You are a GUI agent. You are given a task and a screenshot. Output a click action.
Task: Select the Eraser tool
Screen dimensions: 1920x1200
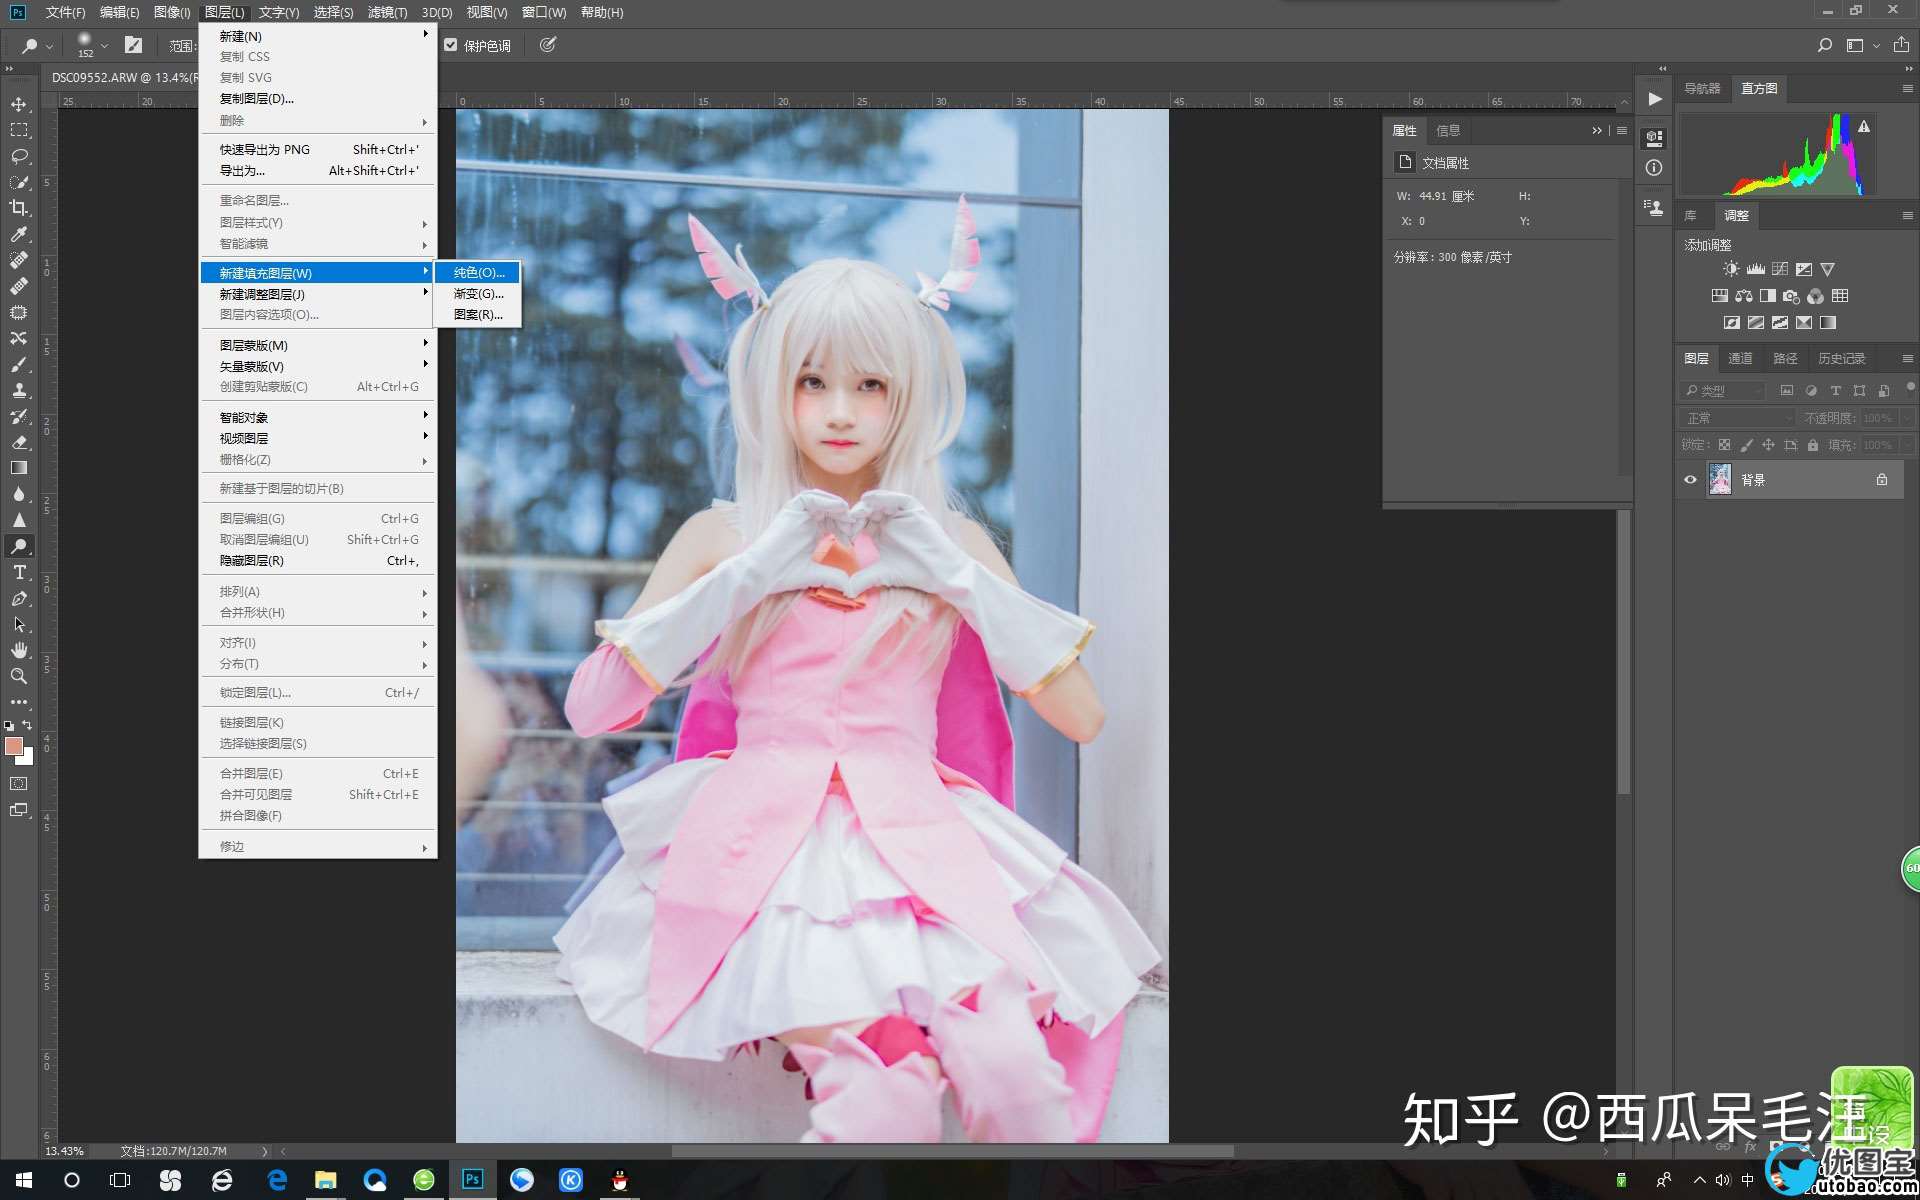19,442
